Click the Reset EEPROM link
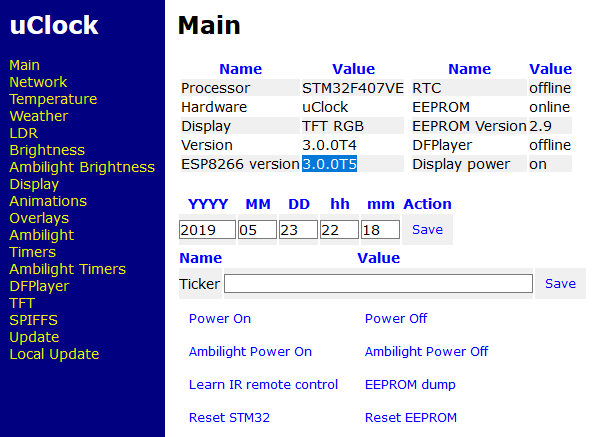611x437 pixels. pos(411,418)
